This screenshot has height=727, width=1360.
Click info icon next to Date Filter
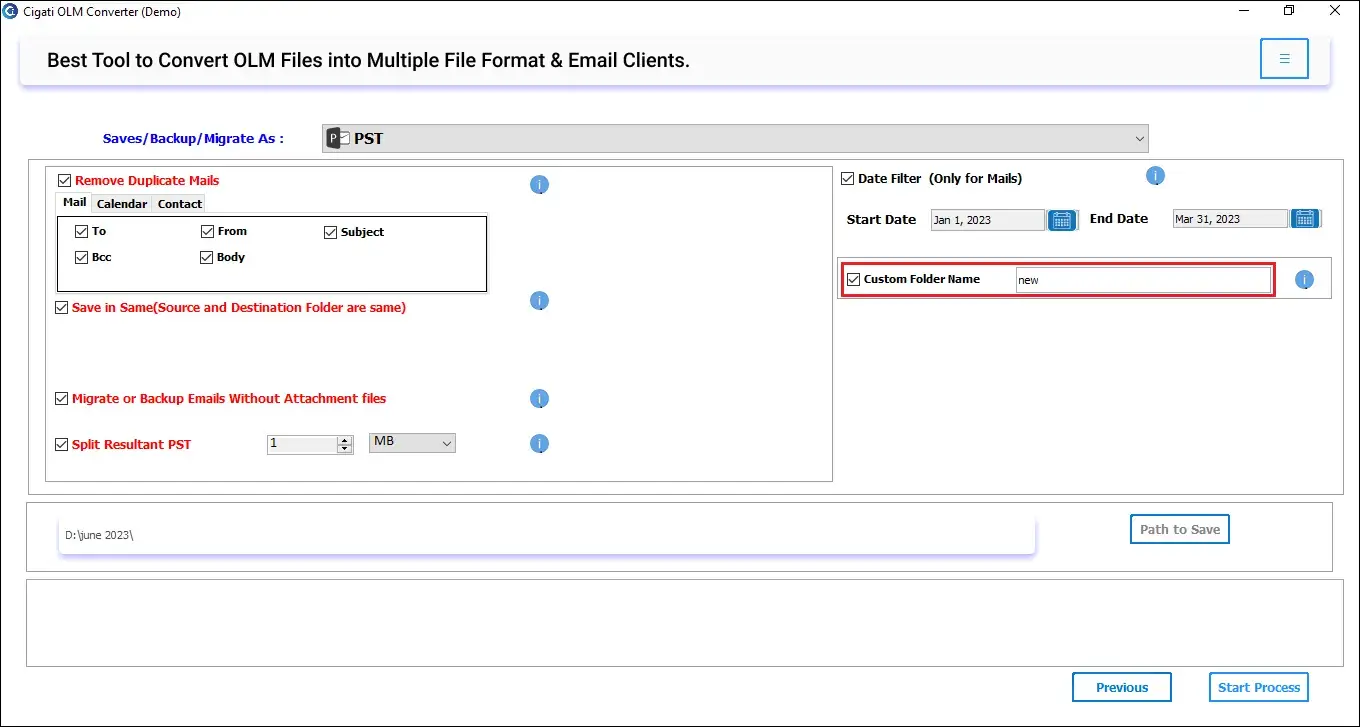pyautogui.click(x=1155, y=177)
